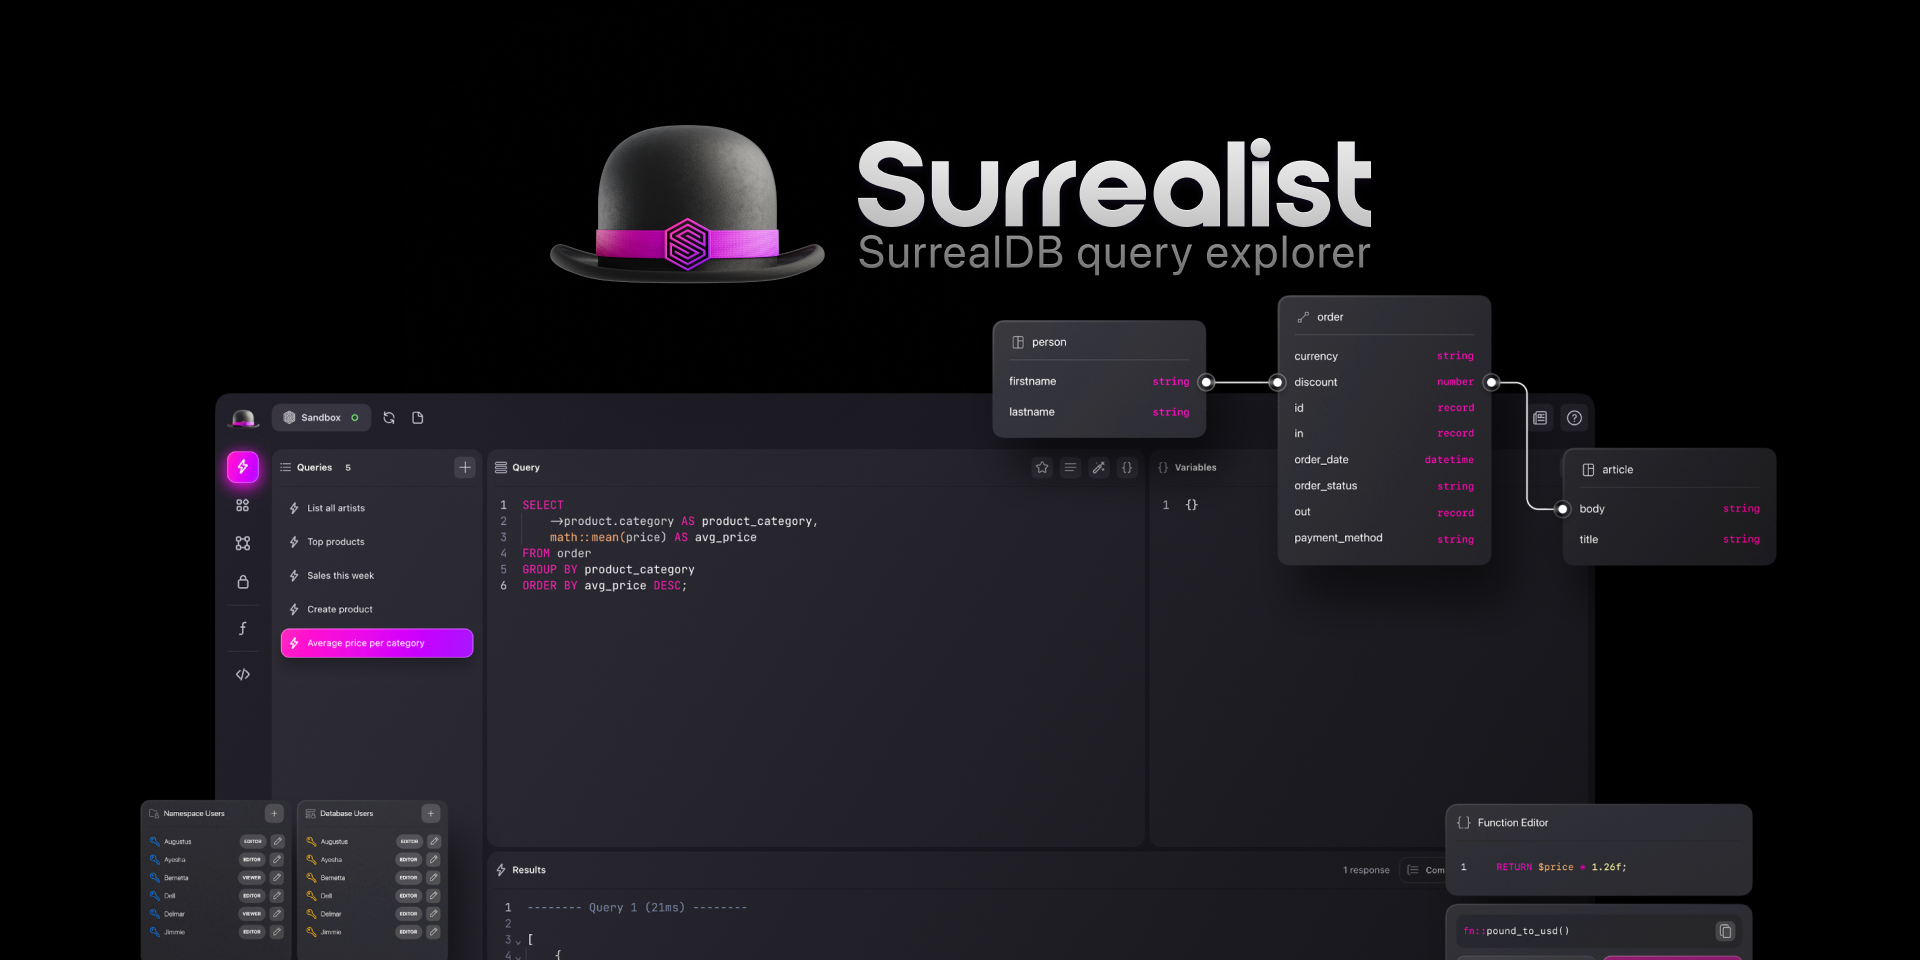The width and height of the screenshot is (1920, 960).
Task: Click the Variables panel header
Action: (1188, 467)
